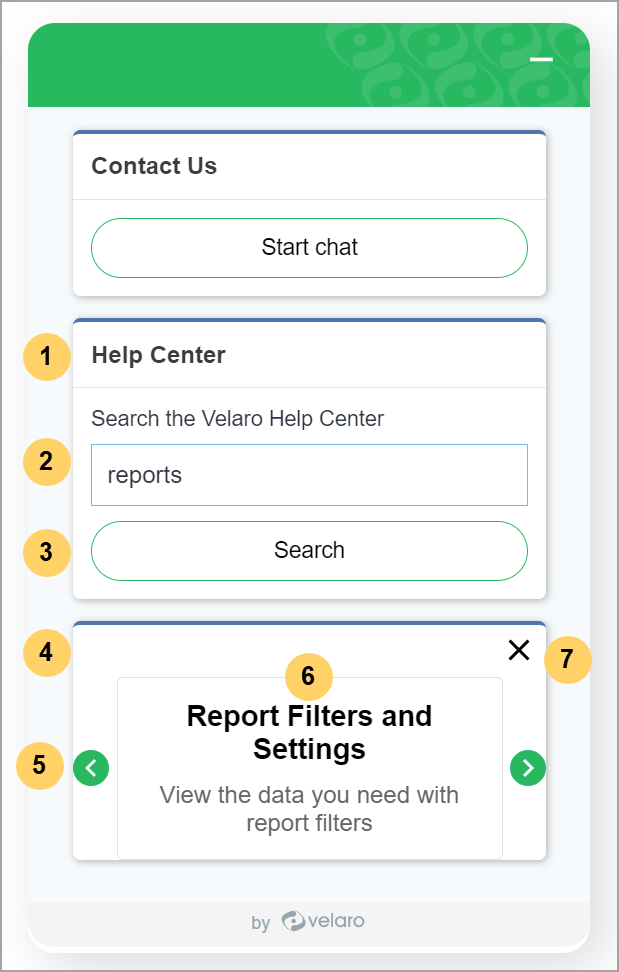The width and height of the screenshot is (619, 972).
Task: Click the yellow callout marker numbered 1
Action: click(46, 356)
